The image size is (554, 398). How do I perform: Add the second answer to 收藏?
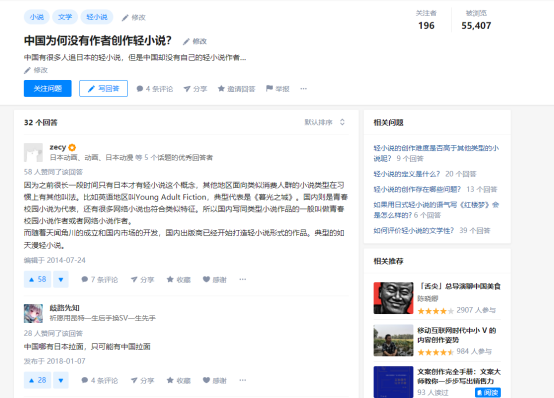tap(179, 381)
